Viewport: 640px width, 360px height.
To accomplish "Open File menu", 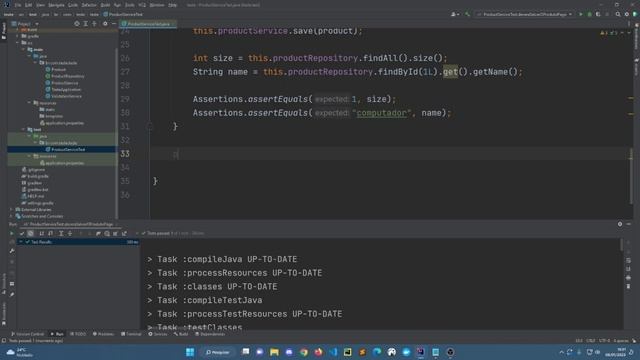I will pos(18,5).
